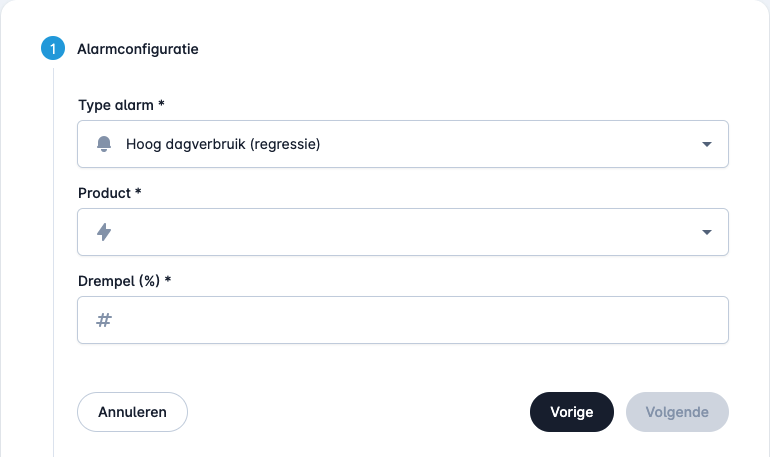Click the lightning bolt icon in Product field
This screenshot has height=457, width=770.
click(104, 232)
